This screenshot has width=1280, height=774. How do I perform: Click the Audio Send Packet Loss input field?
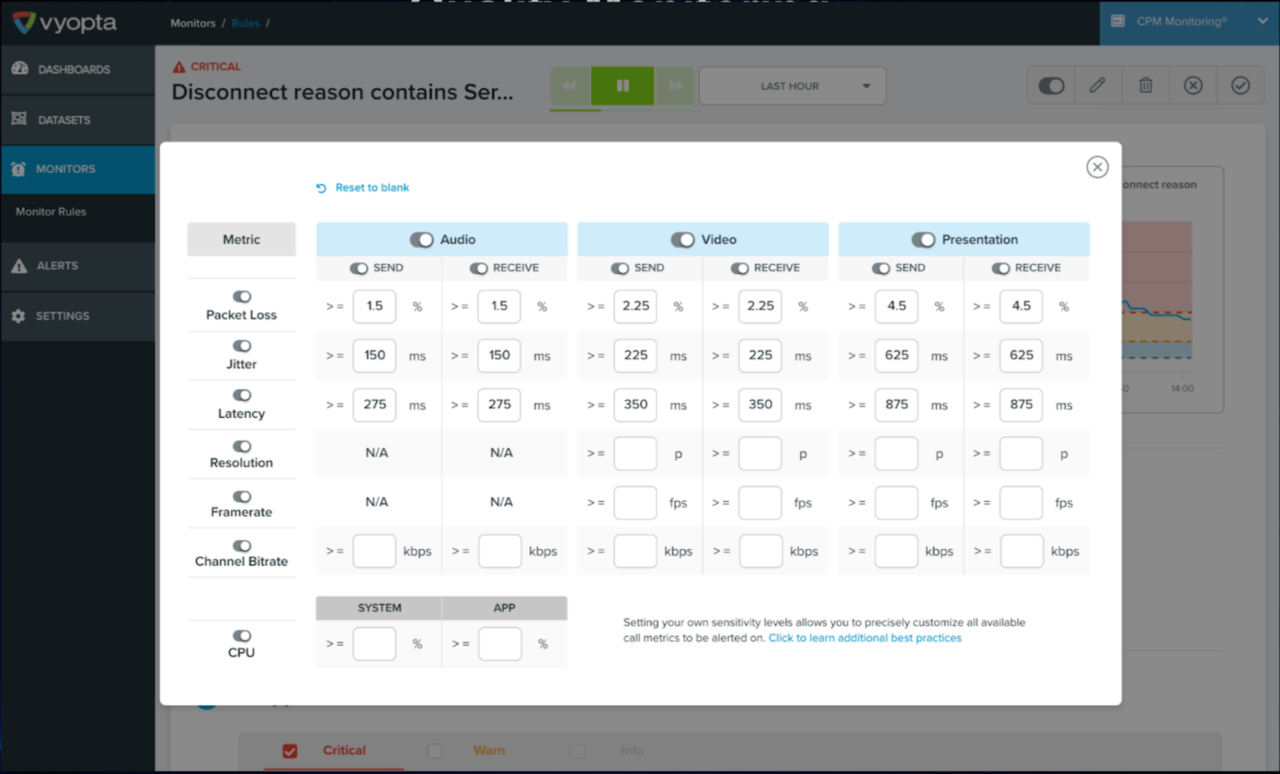(x=374, y=307)
